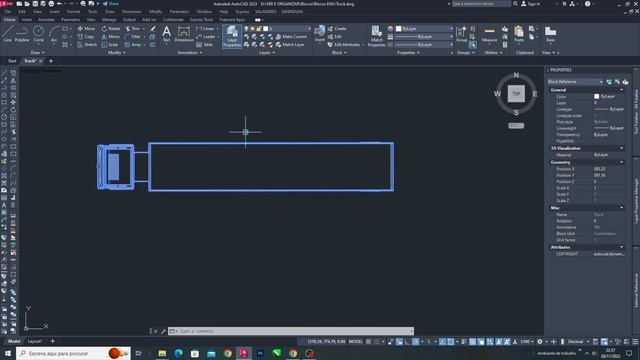
Task: Click the Table annotation tool
Action: pos(204,44)
